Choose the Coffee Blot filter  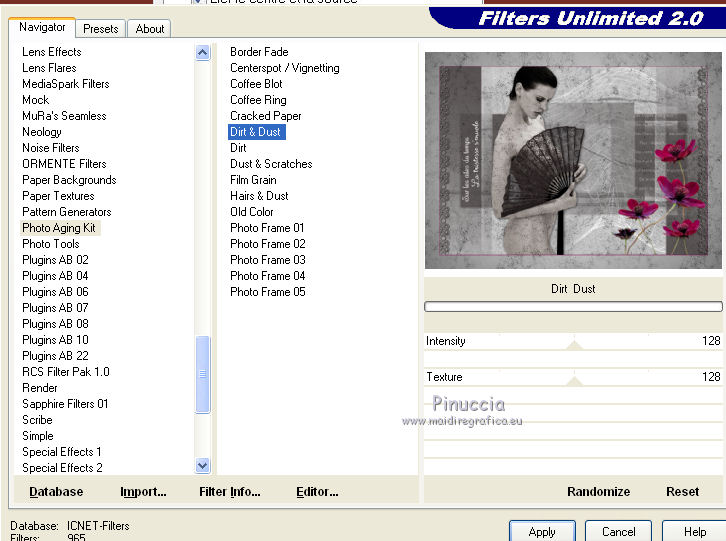click(x=256, y=84)
